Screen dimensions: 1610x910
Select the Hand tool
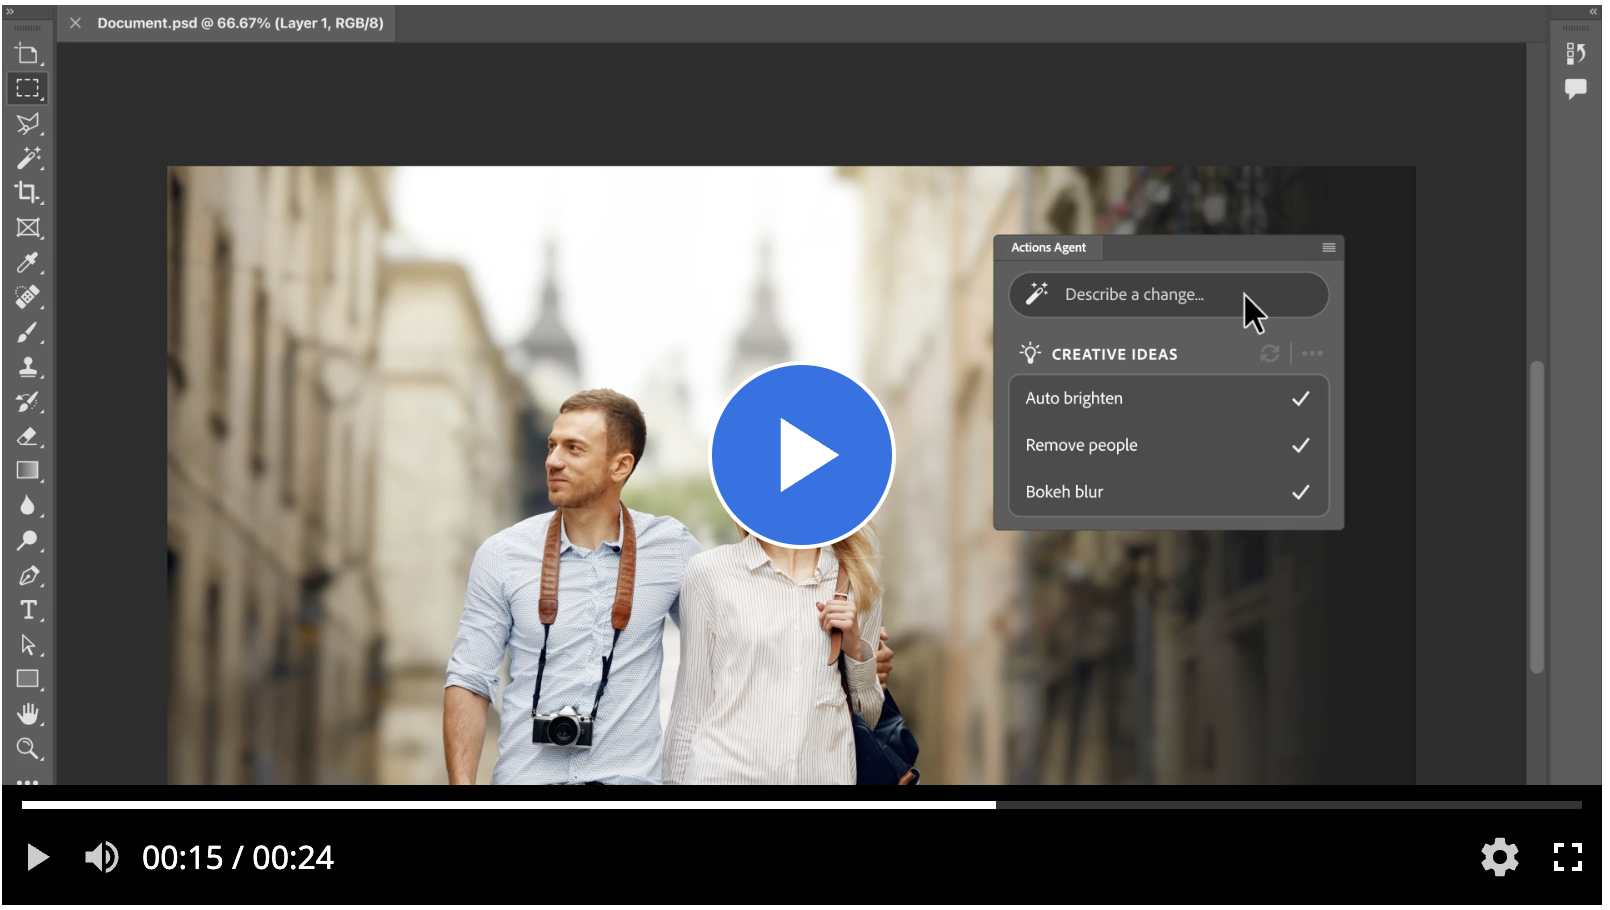28,714
